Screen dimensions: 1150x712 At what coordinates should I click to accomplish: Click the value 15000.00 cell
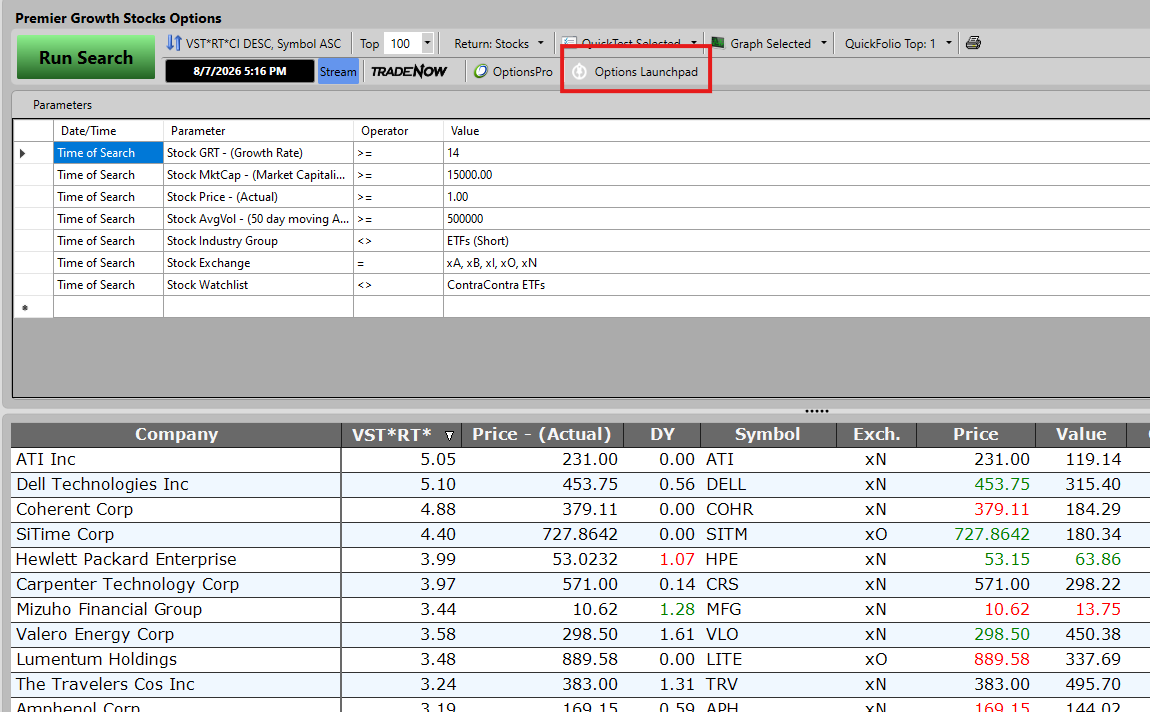tap(796, 175)
